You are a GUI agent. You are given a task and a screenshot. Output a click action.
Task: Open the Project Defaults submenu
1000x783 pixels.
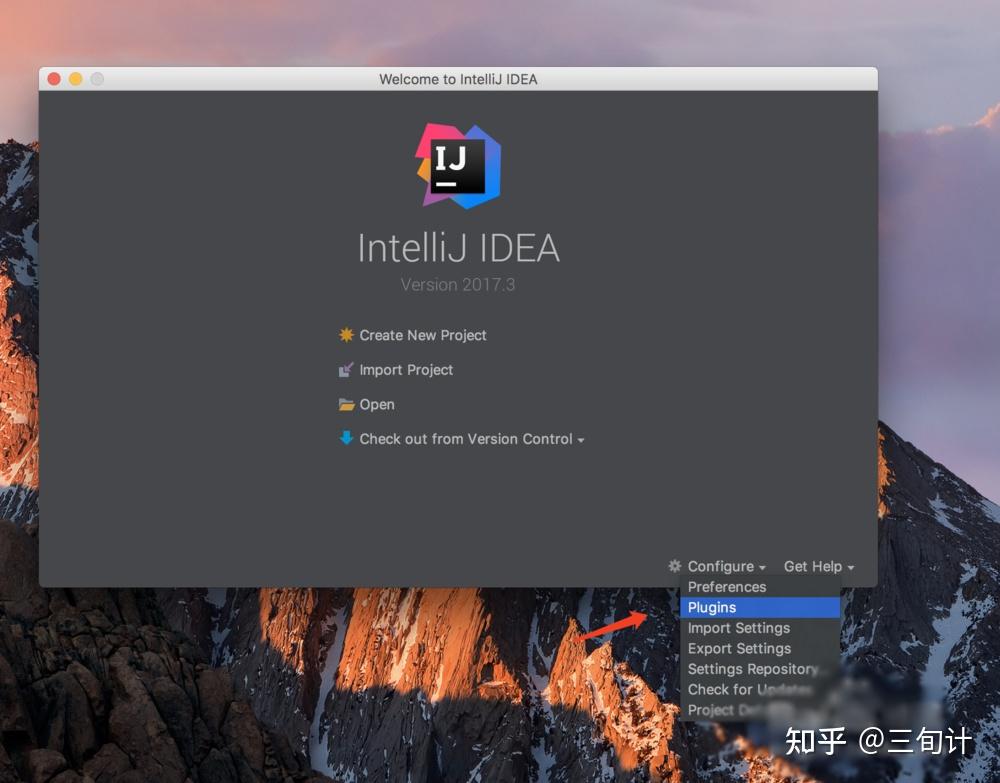pyautogui.click(x=740, y=710)
